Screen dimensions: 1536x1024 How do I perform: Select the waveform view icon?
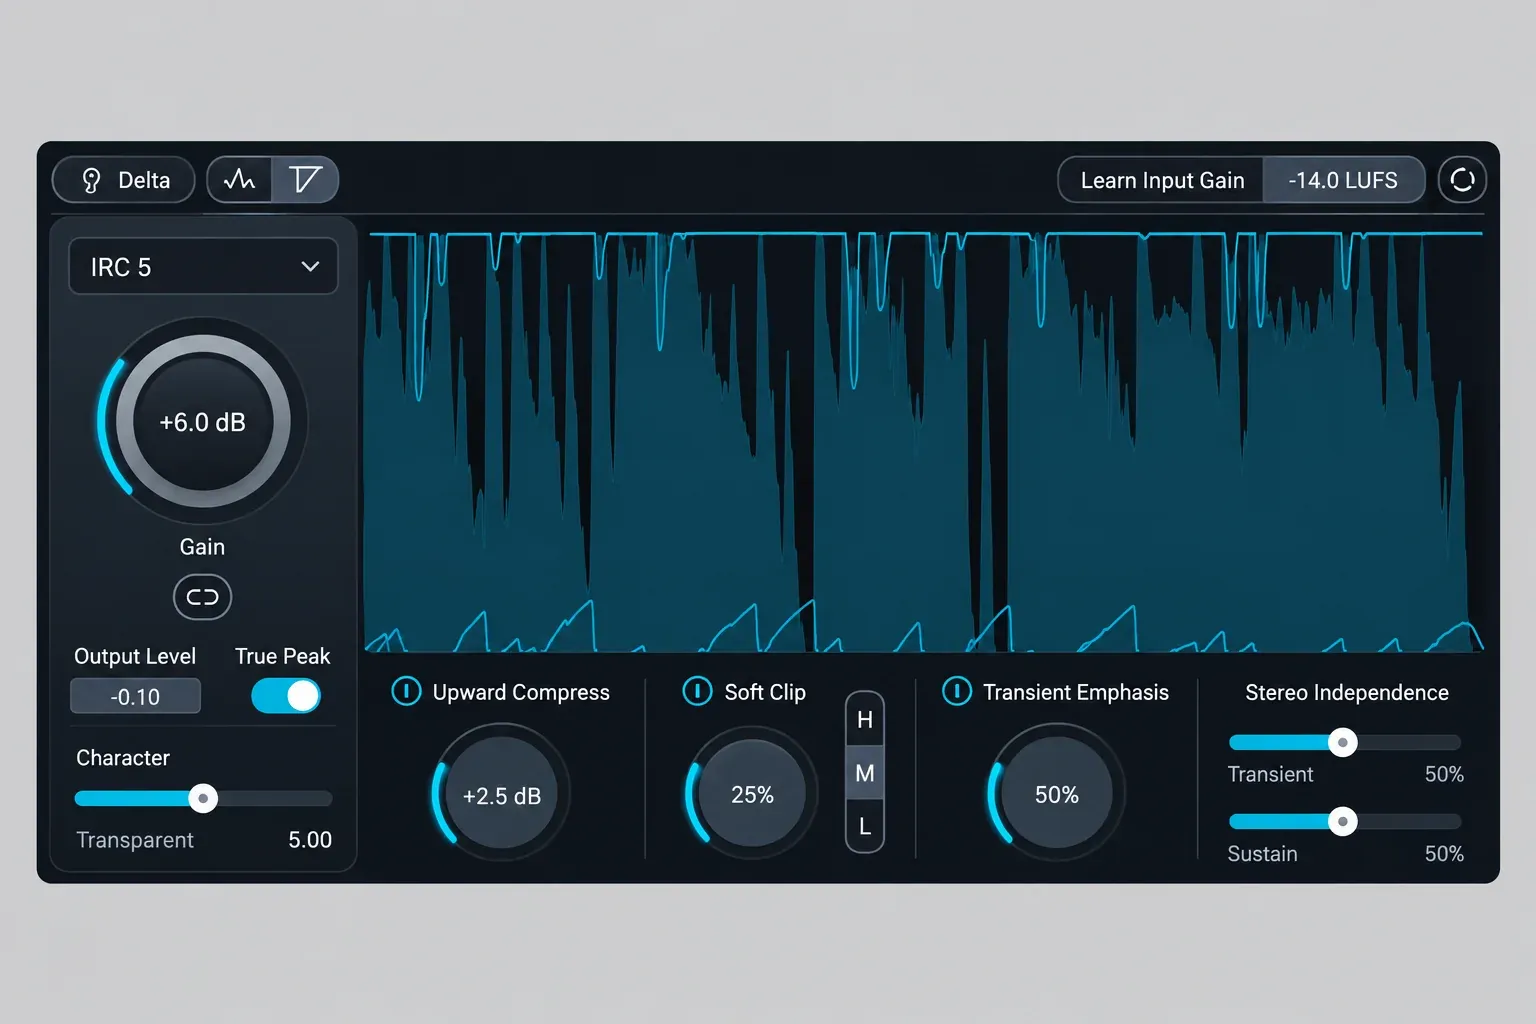click(240, 180)
